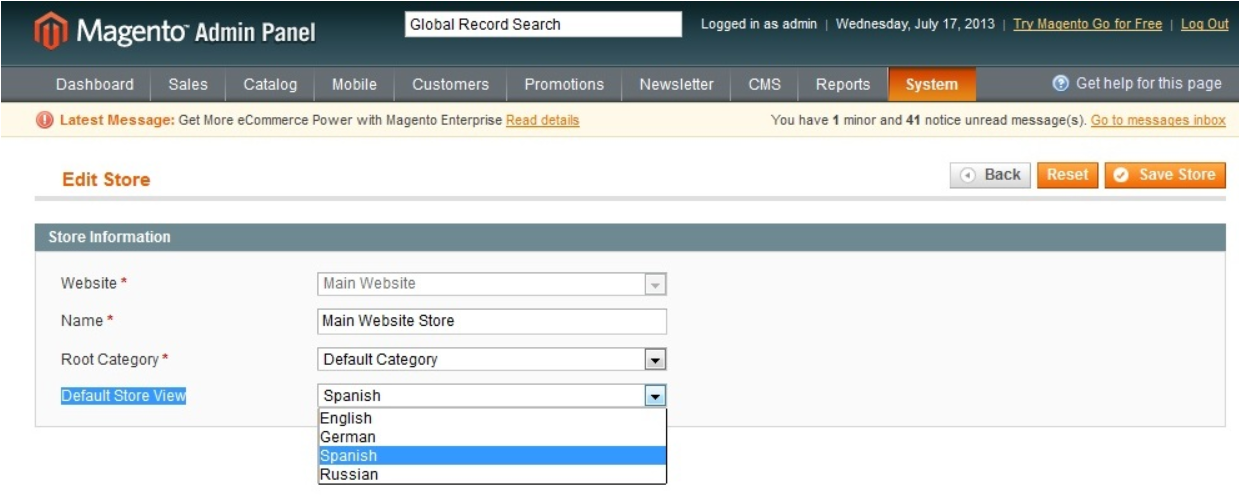Click Get help for this page
Screen dimensions: 1239x499
click(x=1148, y=84)
